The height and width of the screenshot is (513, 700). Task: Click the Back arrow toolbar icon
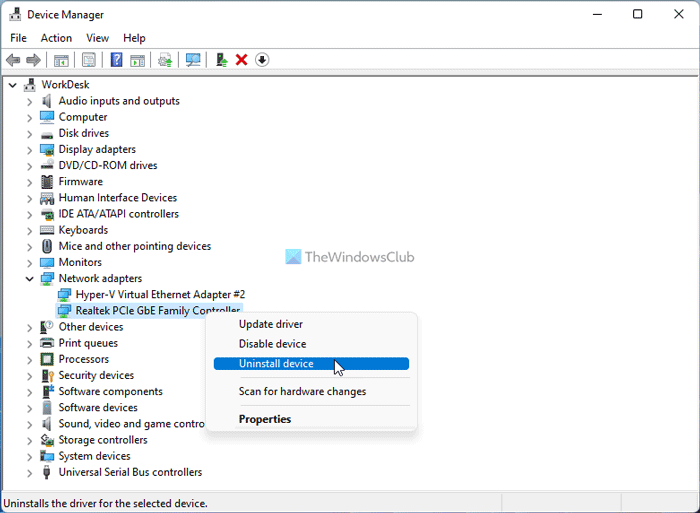coord(13,60)
